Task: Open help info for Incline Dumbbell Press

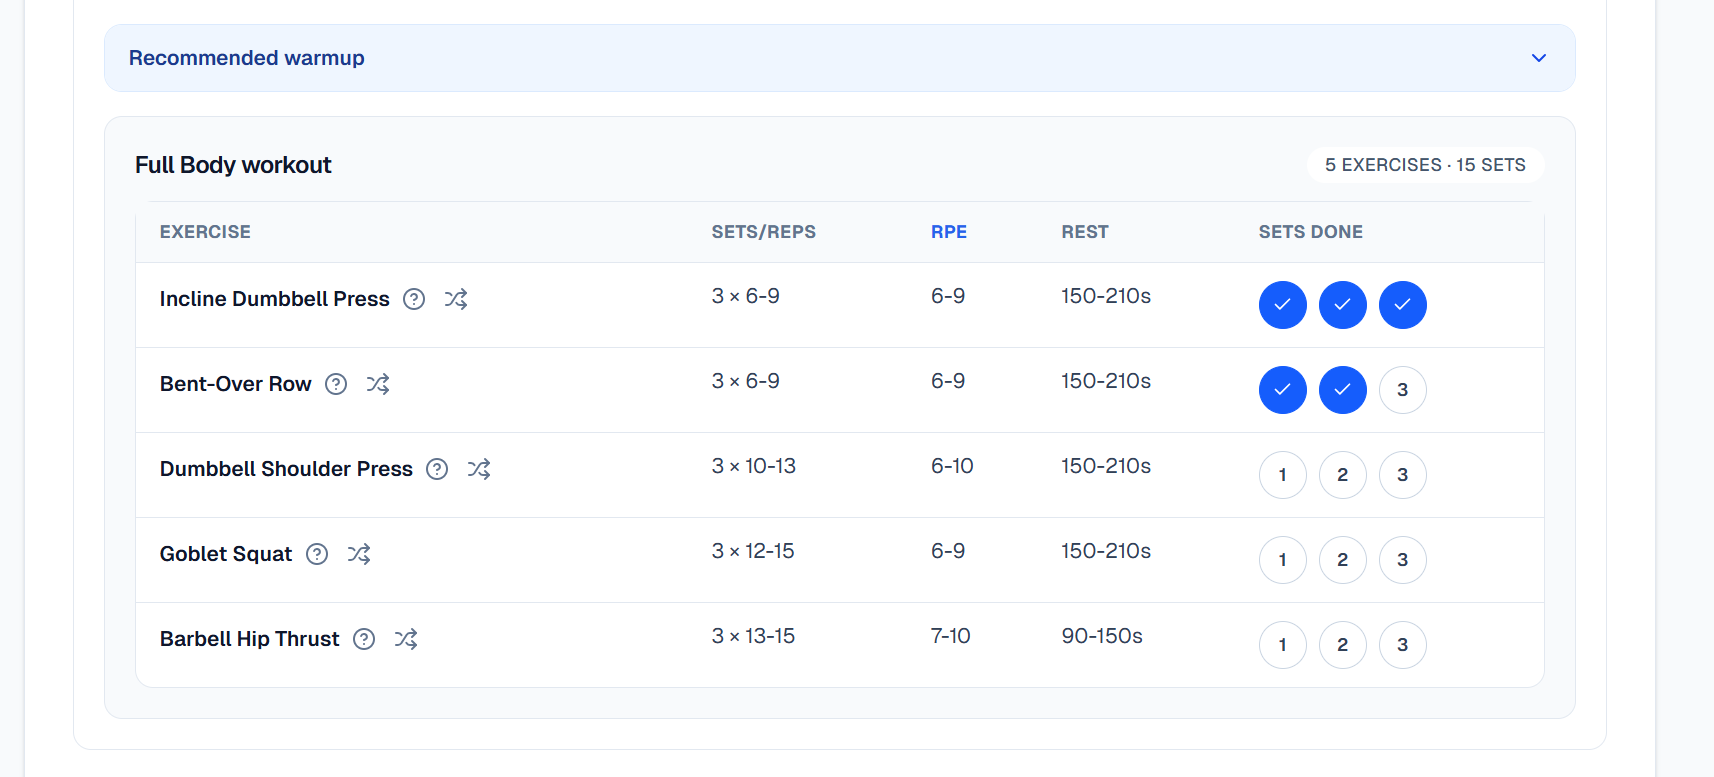Action: click(x=414, y=298)
